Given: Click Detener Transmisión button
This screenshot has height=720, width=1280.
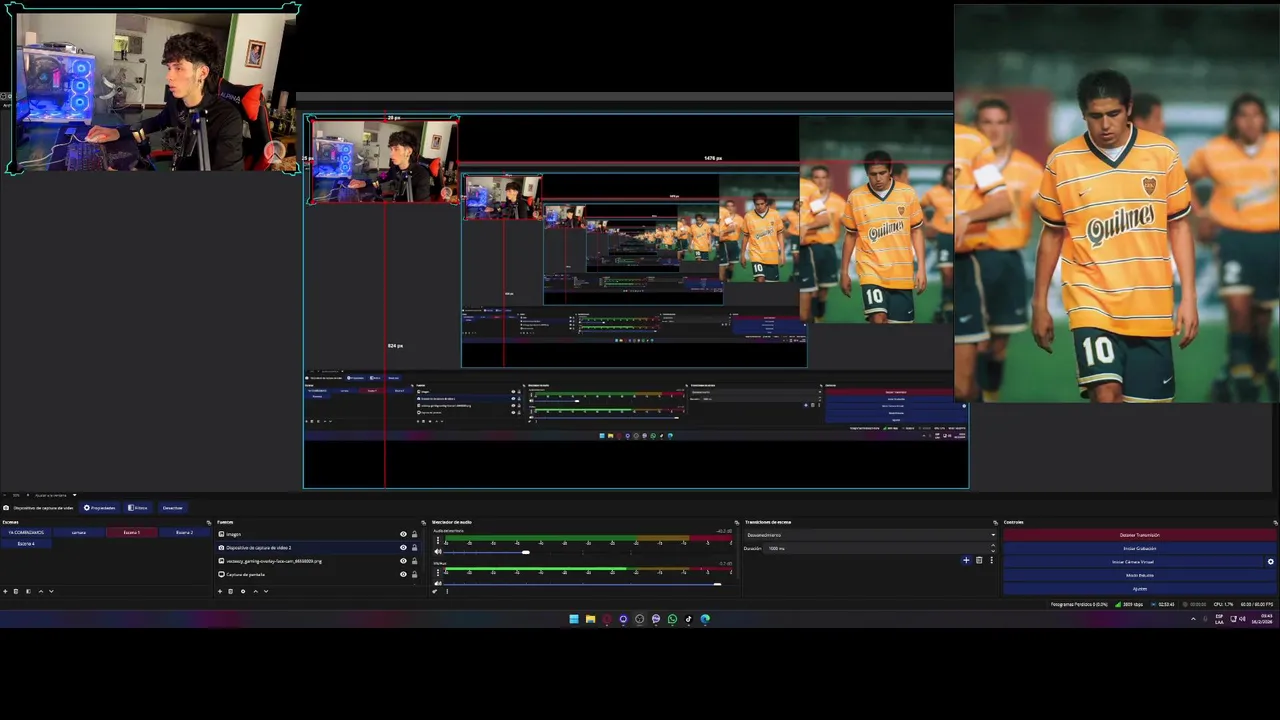Looking at the screenshot, I should (x=1140, y=535).
